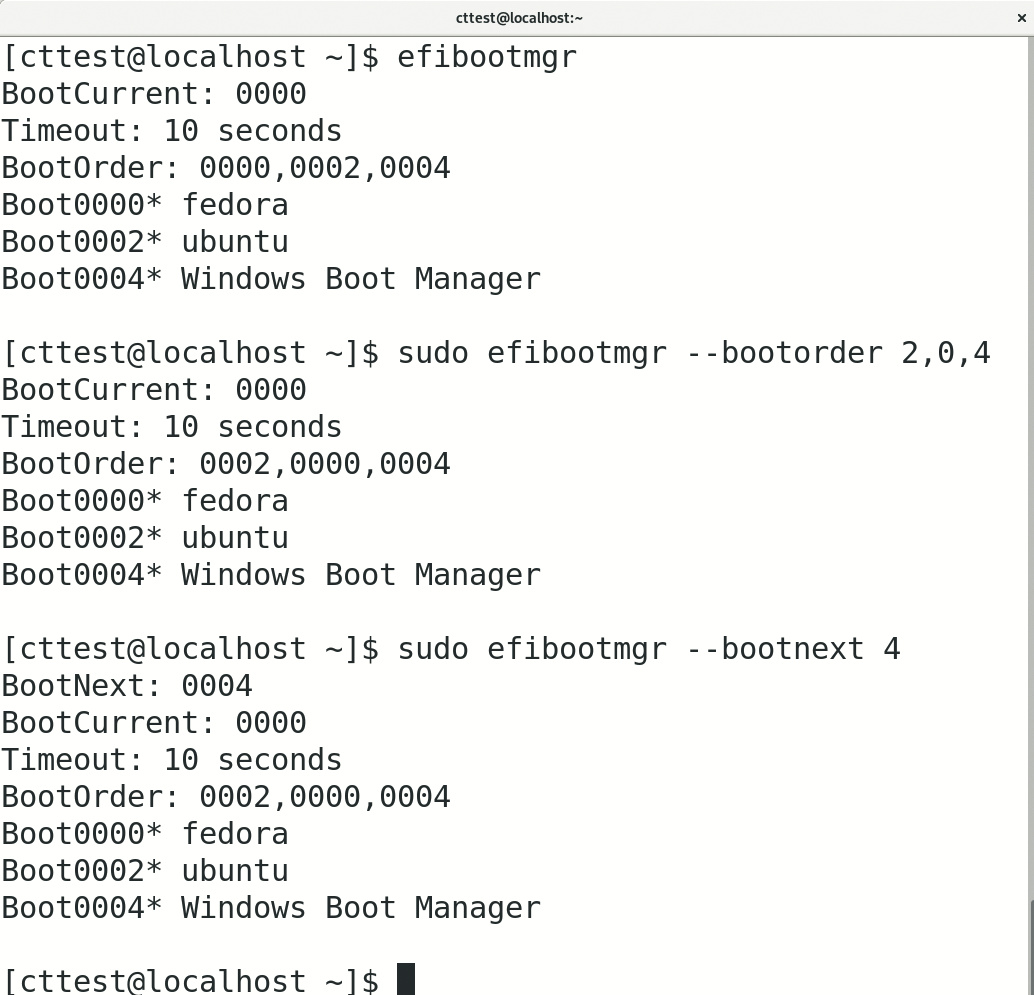Click the BootNext: 0004 output line
The image size is (1034, 995).
[127, 686]
